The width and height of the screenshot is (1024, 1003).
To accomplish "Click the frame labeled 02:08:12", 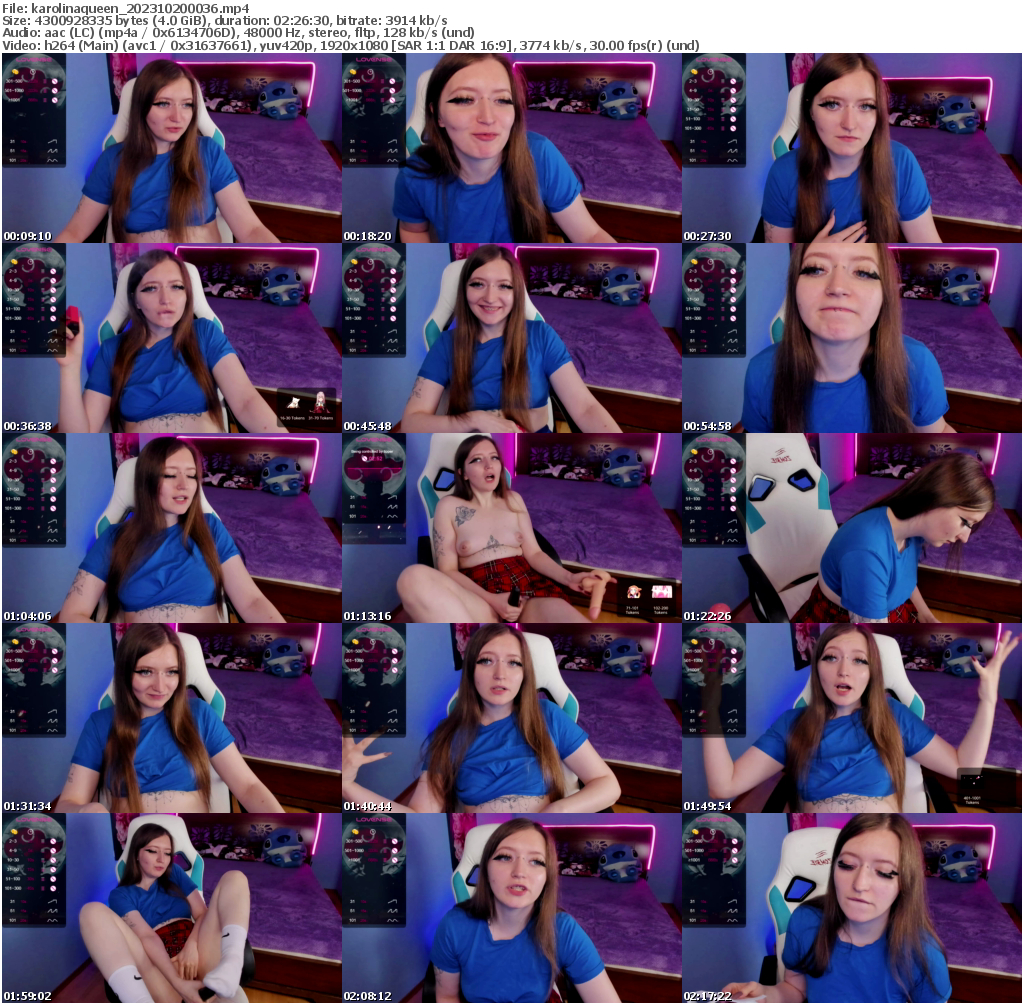I will click(512, 908).
